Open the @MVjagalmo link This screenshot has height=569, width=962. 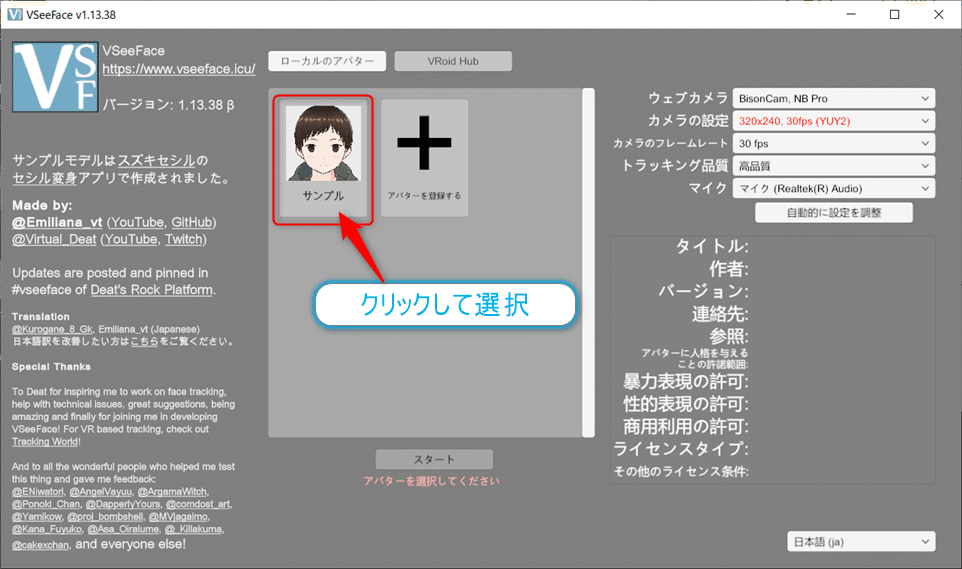(178, 516)
